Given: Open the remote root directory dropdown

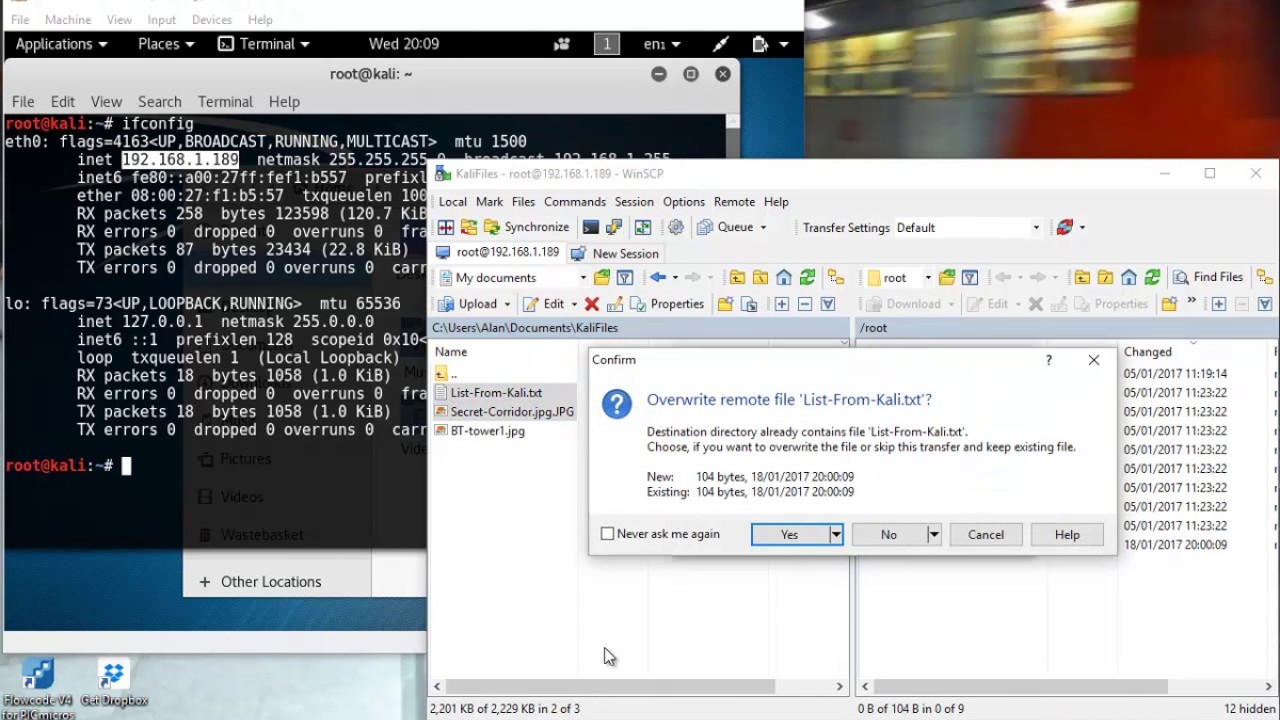Looking at the screenshot, I should pos(928,278).
